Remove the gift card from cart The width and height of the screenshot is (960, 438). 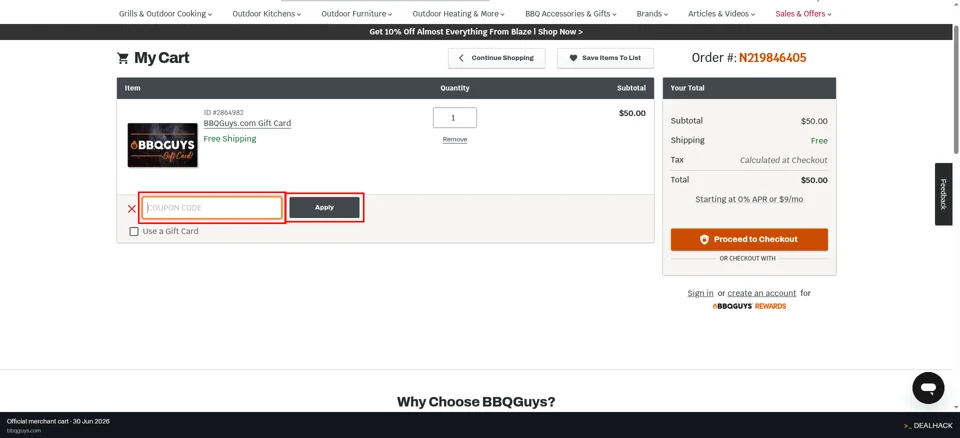[455, 140]
